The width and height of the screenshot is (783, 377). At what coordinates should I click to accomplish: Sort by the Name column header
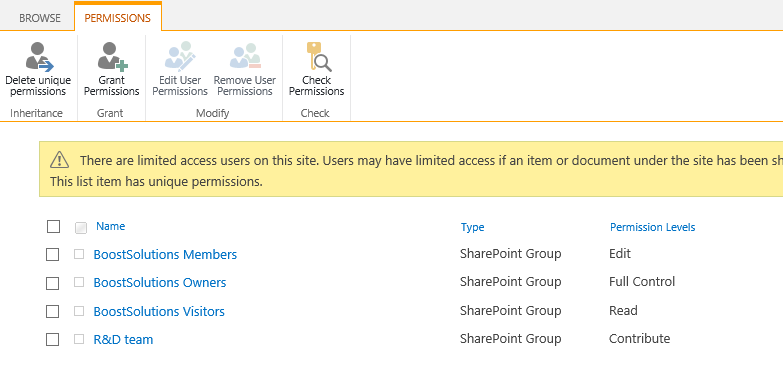pyautogui.click(x=110, y=226)
